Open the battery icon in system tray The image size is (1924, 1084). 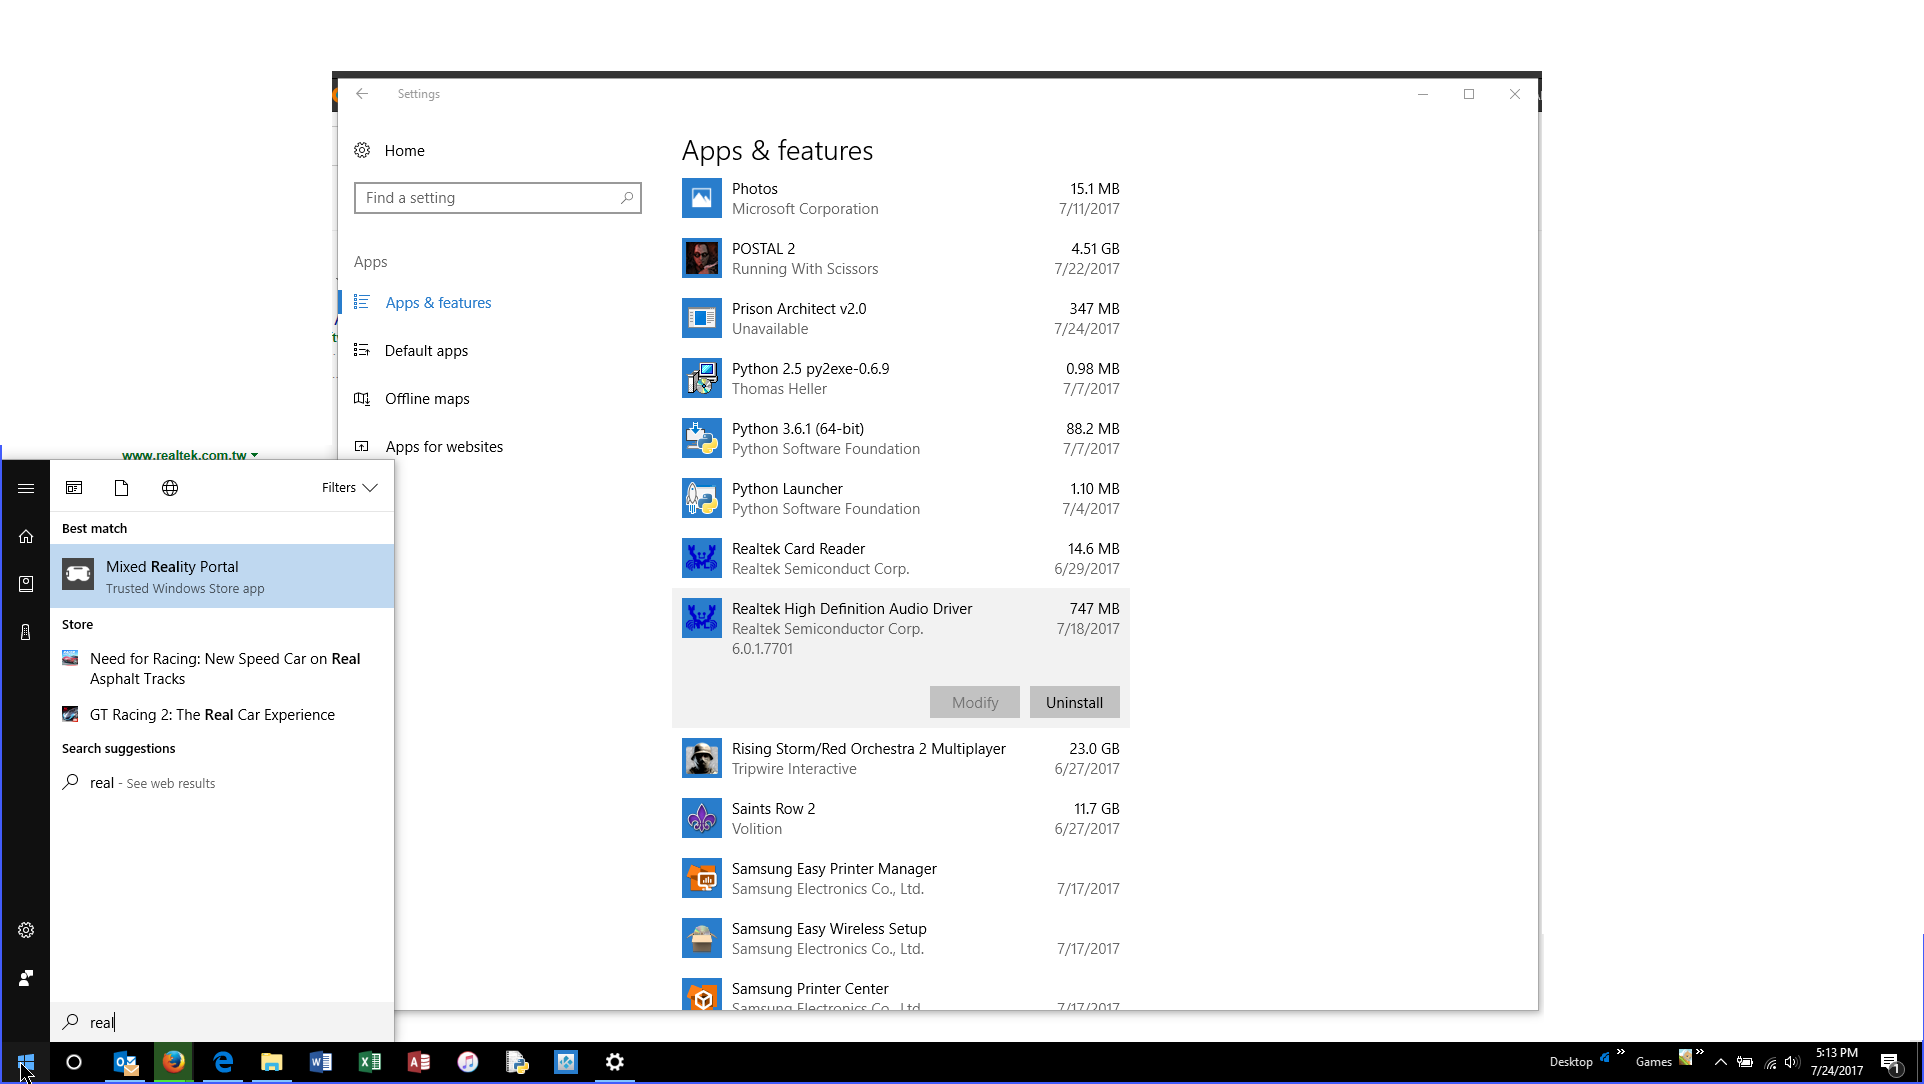1745,1062
